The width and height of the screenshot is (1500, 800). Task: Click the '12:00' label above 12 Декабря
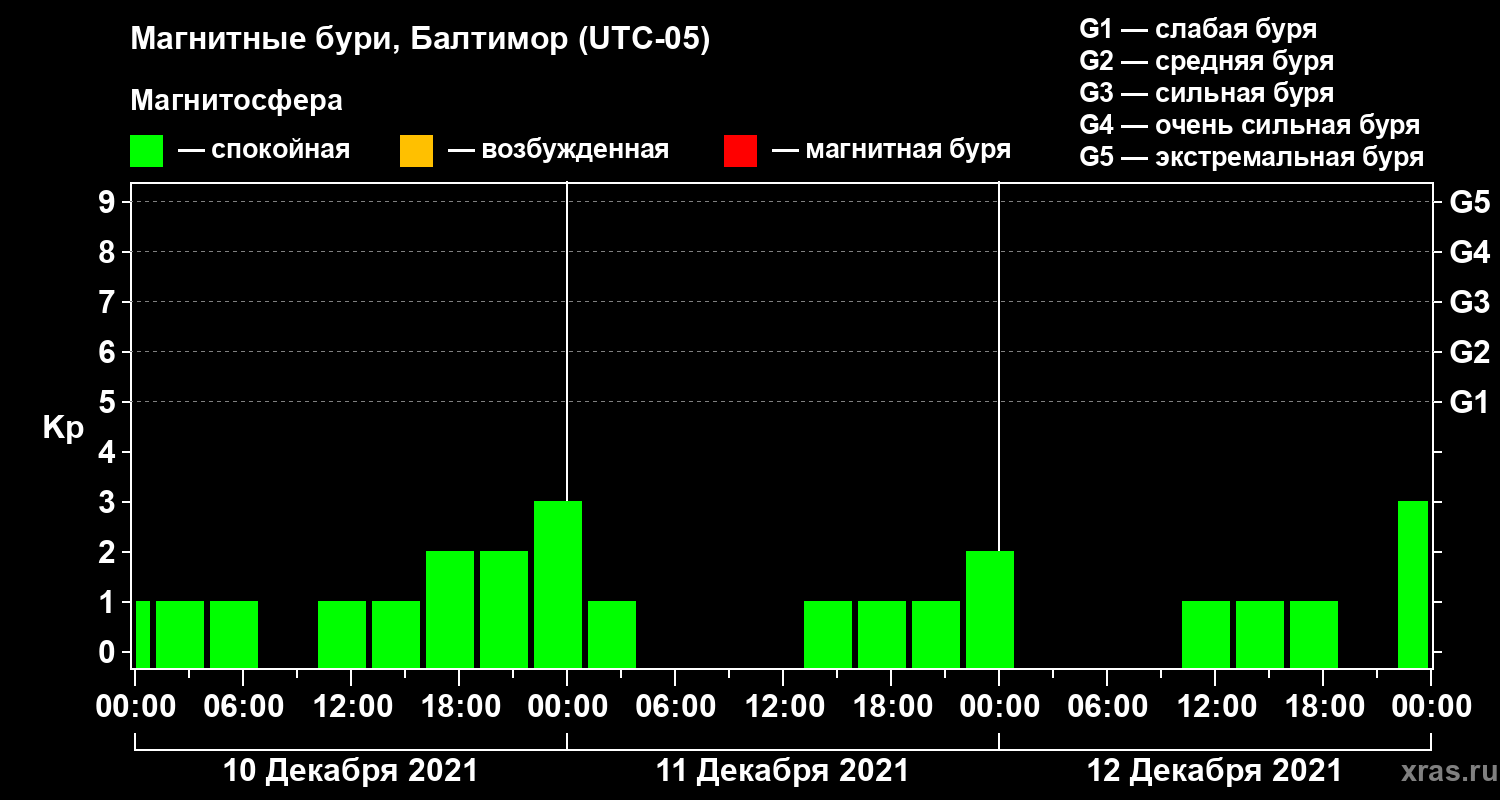click(1215, 706)
